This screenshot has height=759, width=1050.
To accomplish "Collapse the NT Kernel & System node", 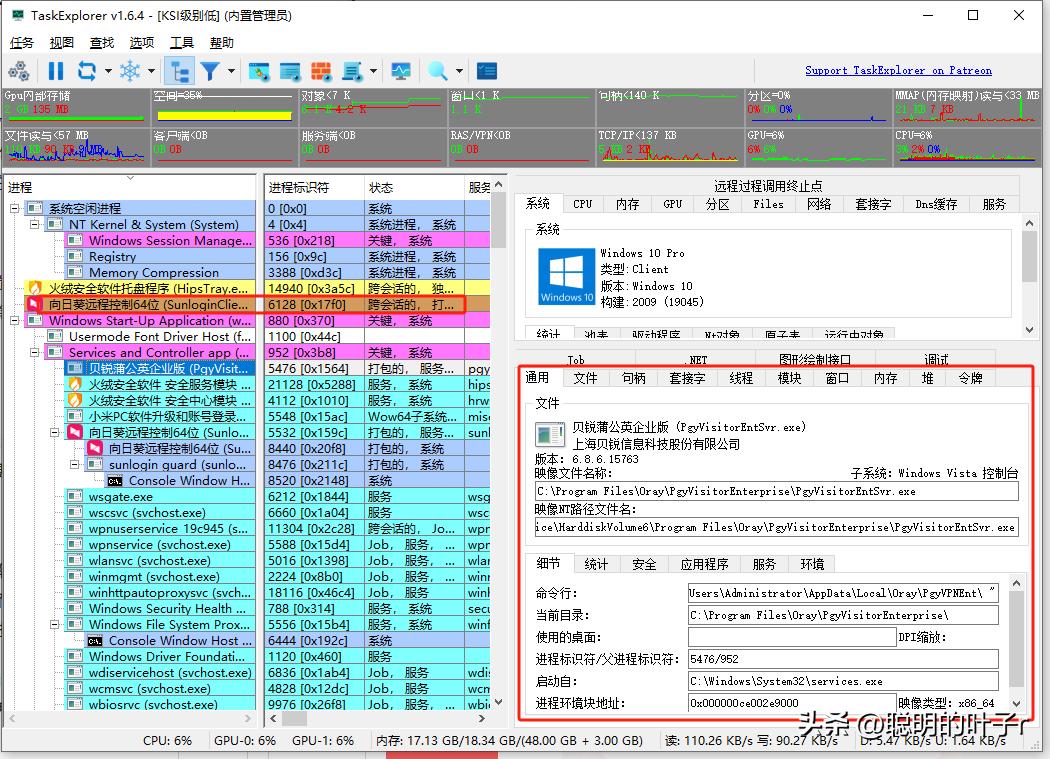I will (x=36, y=225).
